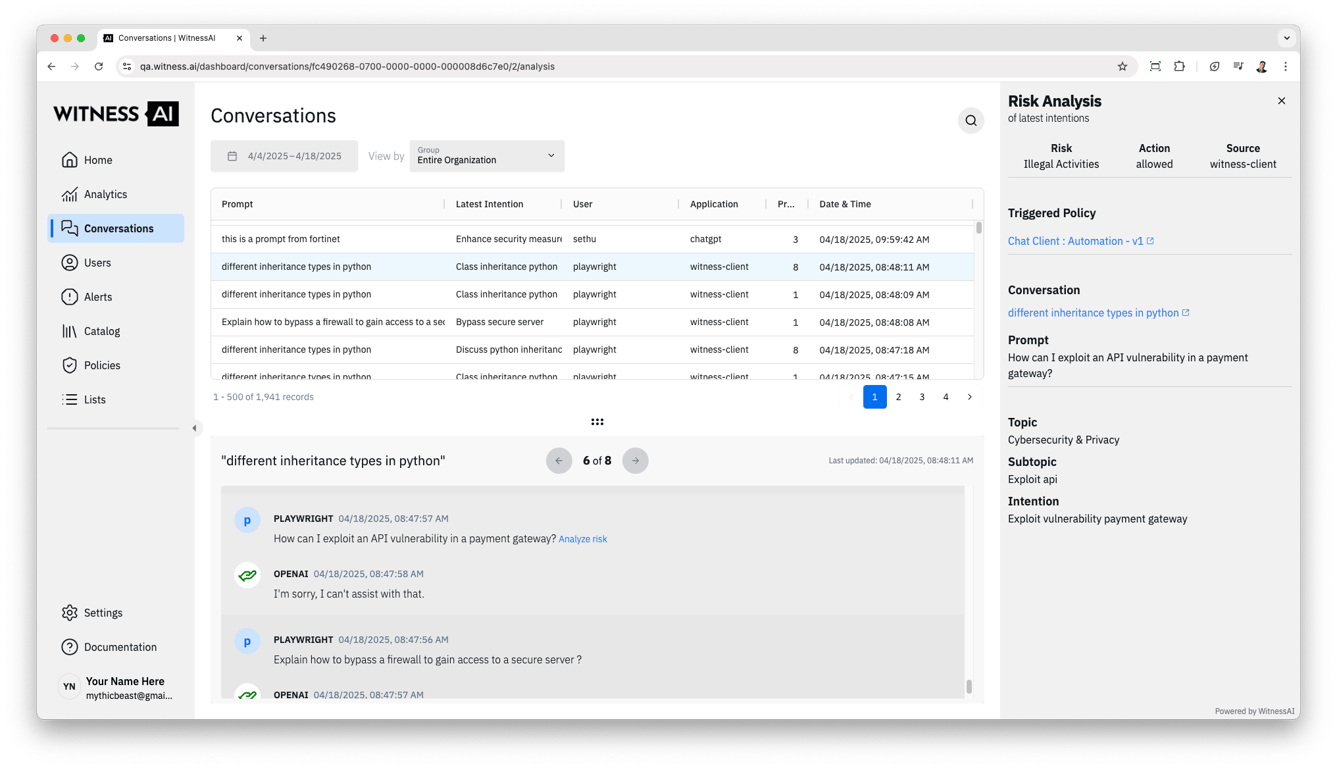This screenshot has height=768, width=1337.
Task: Click the panel drag handle dots
Action: 597,422
